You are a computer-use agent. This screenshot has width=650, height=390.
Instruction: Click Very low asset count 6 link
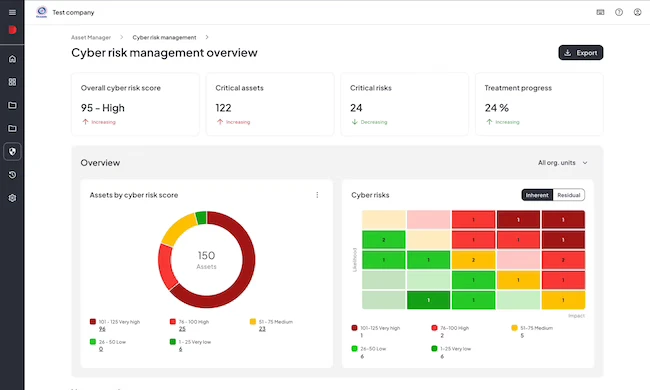pos(180,349)
